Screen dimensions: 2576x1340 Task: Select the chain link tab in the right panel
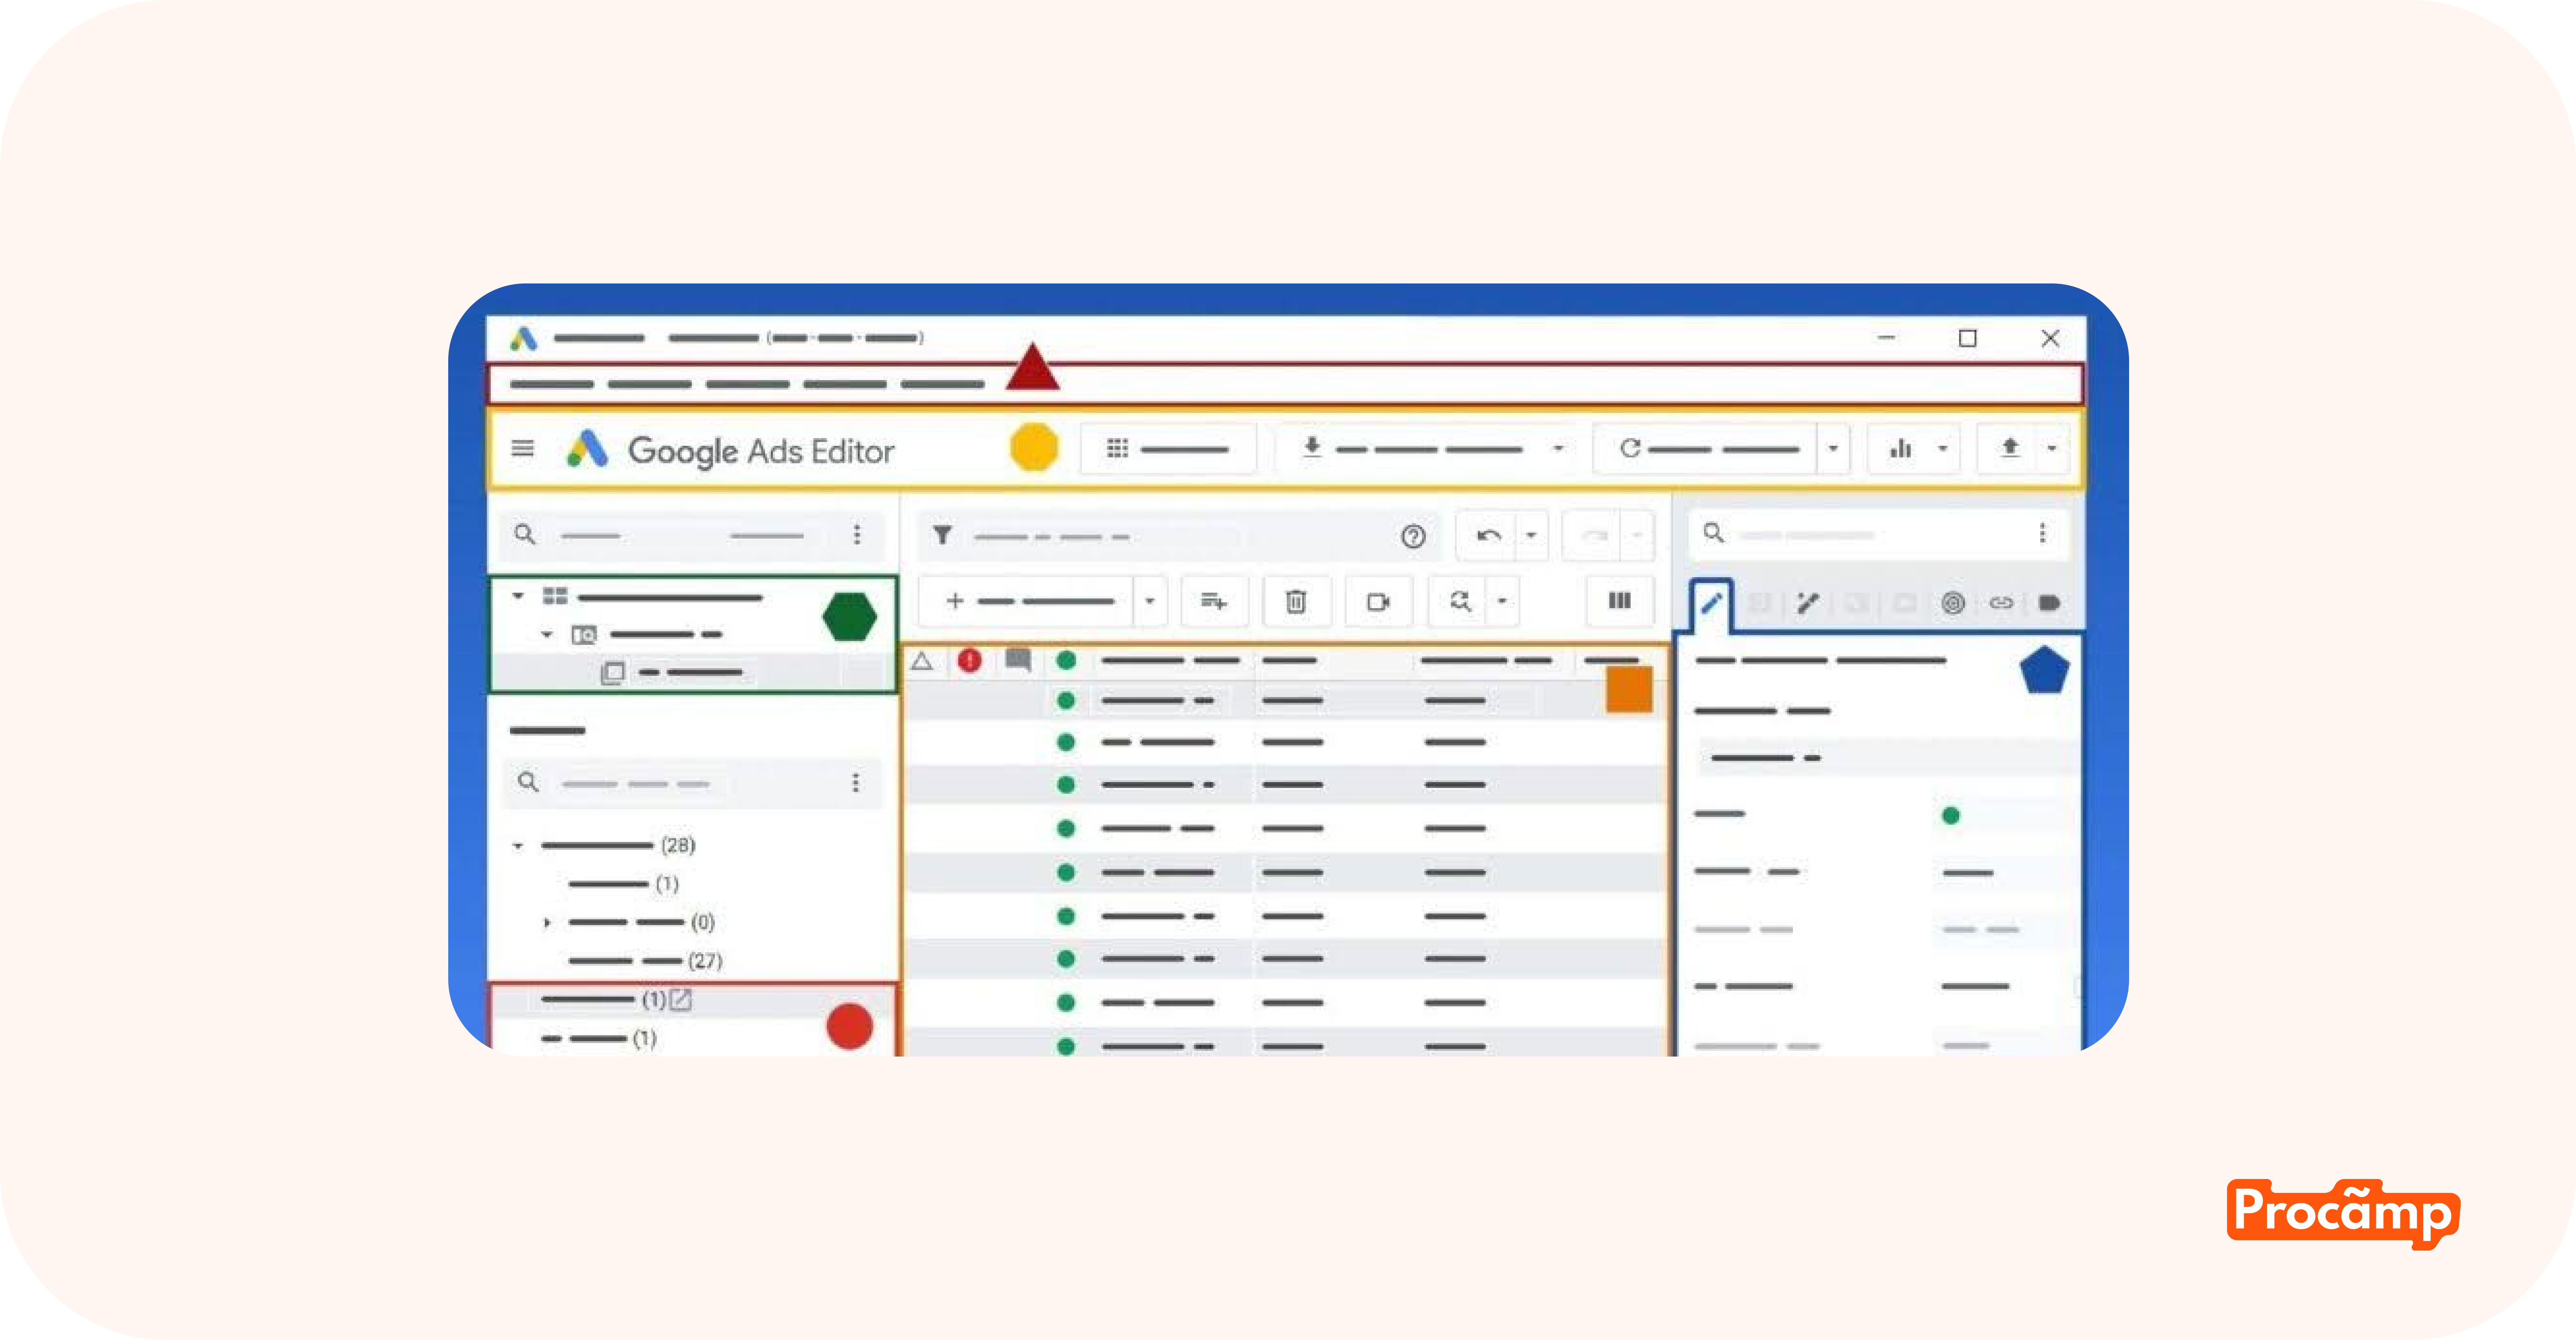tap(2001, 603)
